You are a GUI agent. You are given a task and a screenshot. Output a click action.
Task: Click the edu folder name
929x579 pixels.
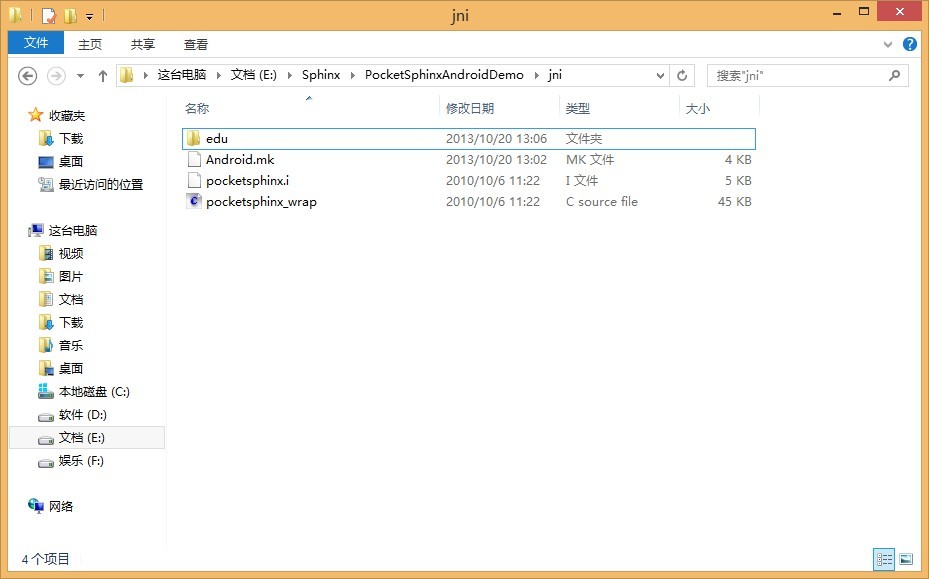(x=217, y=139)
